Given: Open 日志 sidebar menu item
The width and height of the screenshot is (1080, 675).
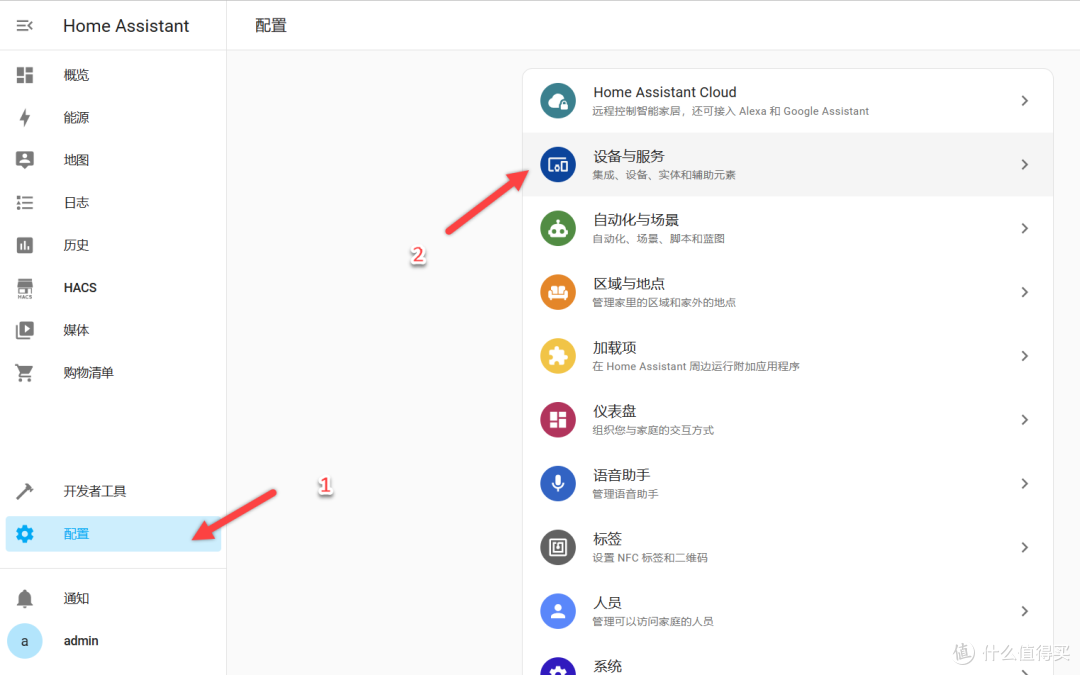Looking at the screenshot, I should tap(113, 202).
